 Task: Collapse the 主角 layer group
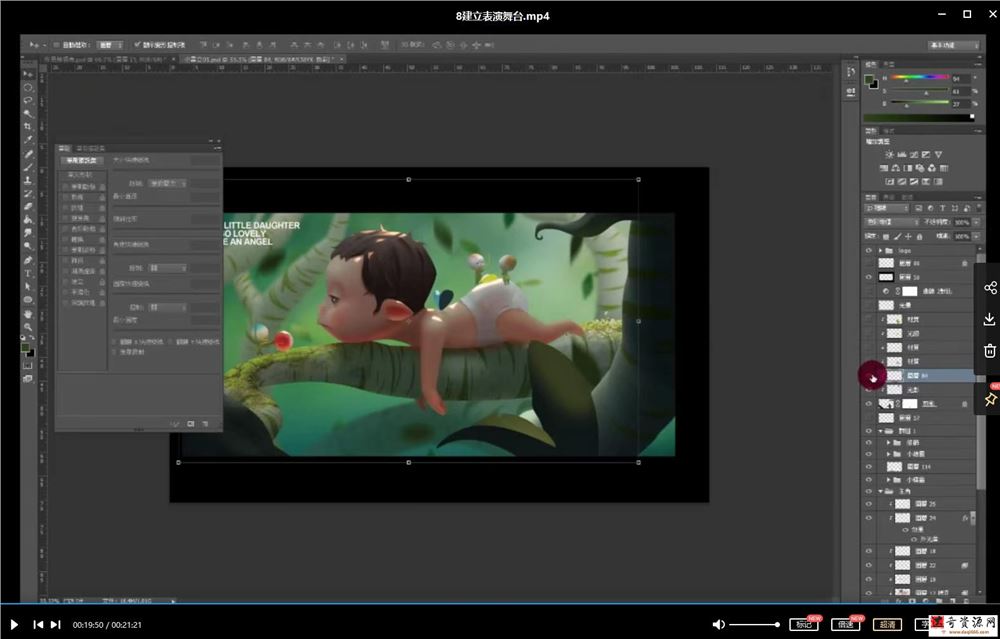tap(881, 492)
